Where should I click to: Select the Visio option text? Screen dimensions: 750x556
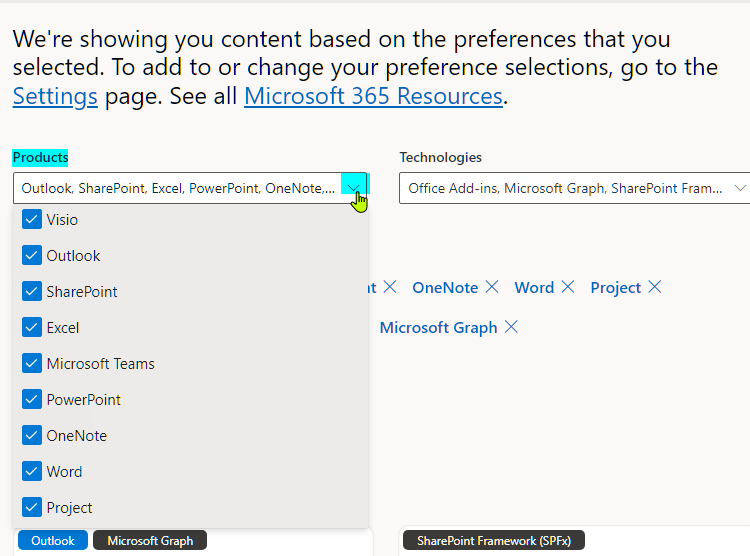[62, 220]
